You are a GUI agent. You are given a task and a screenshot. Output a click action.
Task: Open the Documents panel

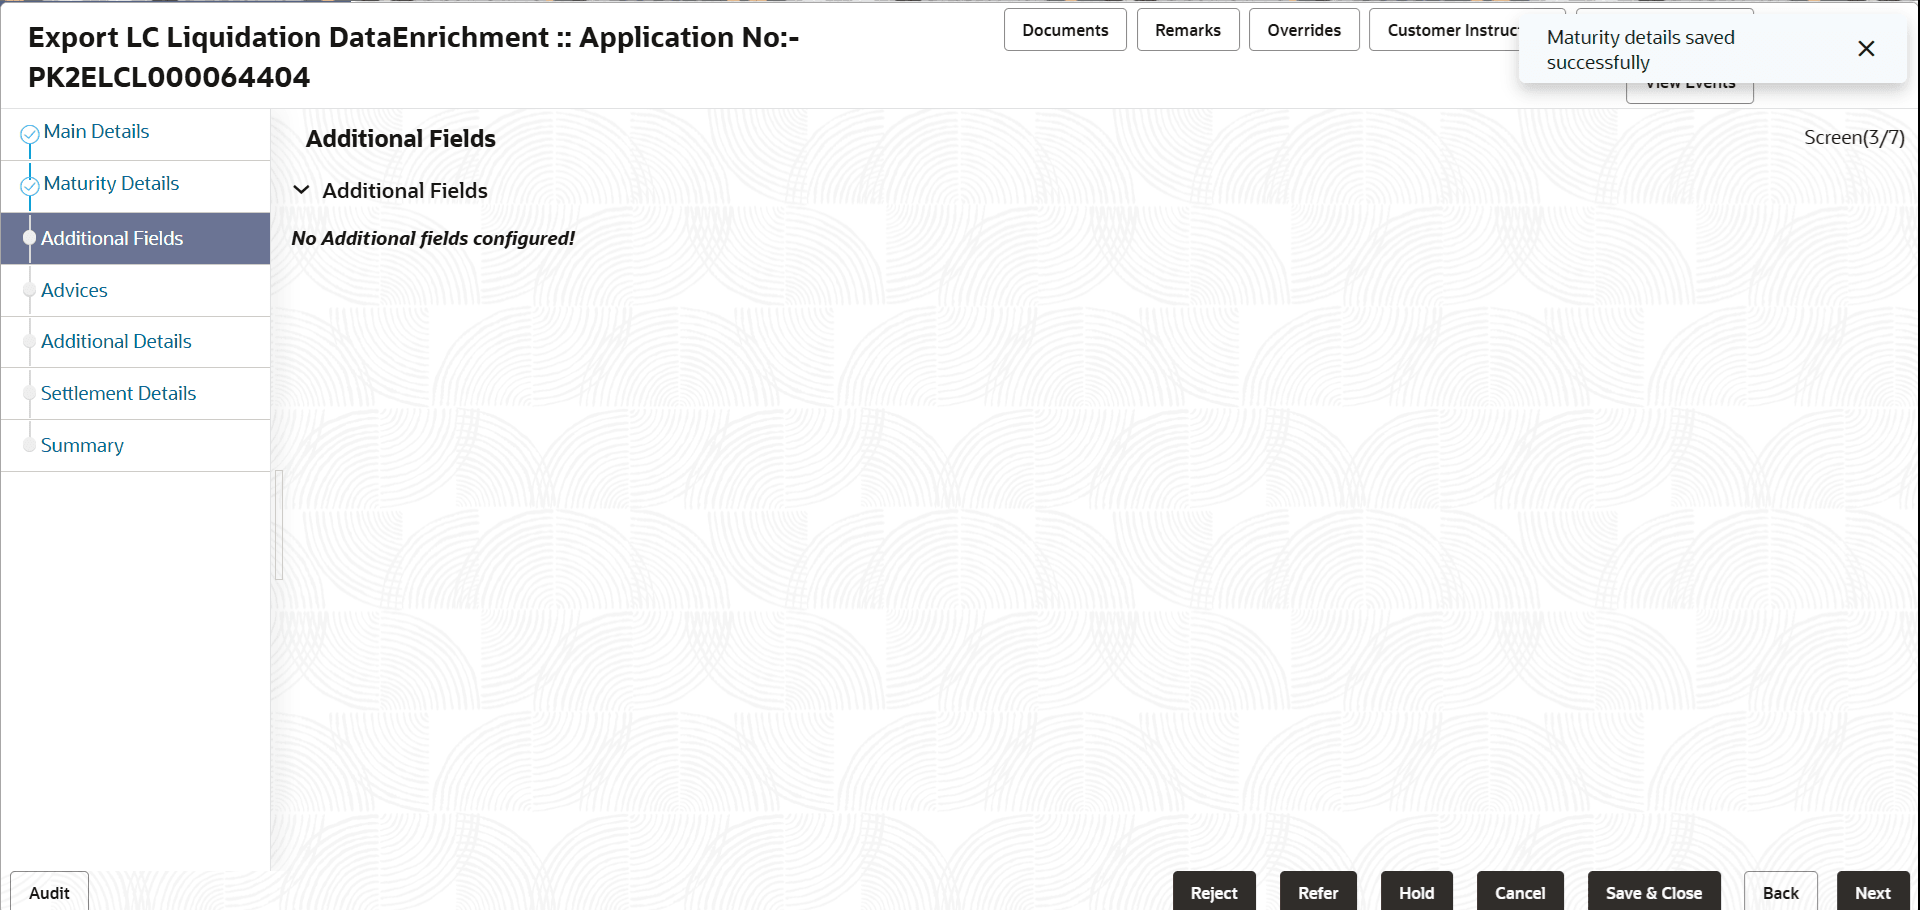tap(1065, 30)
